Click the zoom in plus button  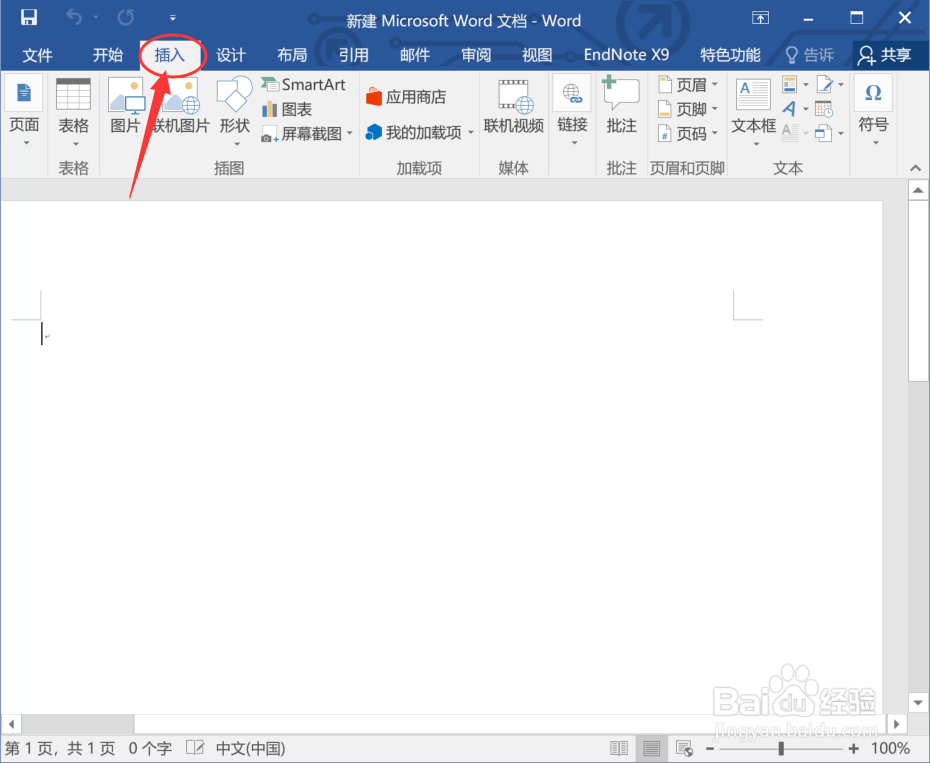tap(853, 749)
